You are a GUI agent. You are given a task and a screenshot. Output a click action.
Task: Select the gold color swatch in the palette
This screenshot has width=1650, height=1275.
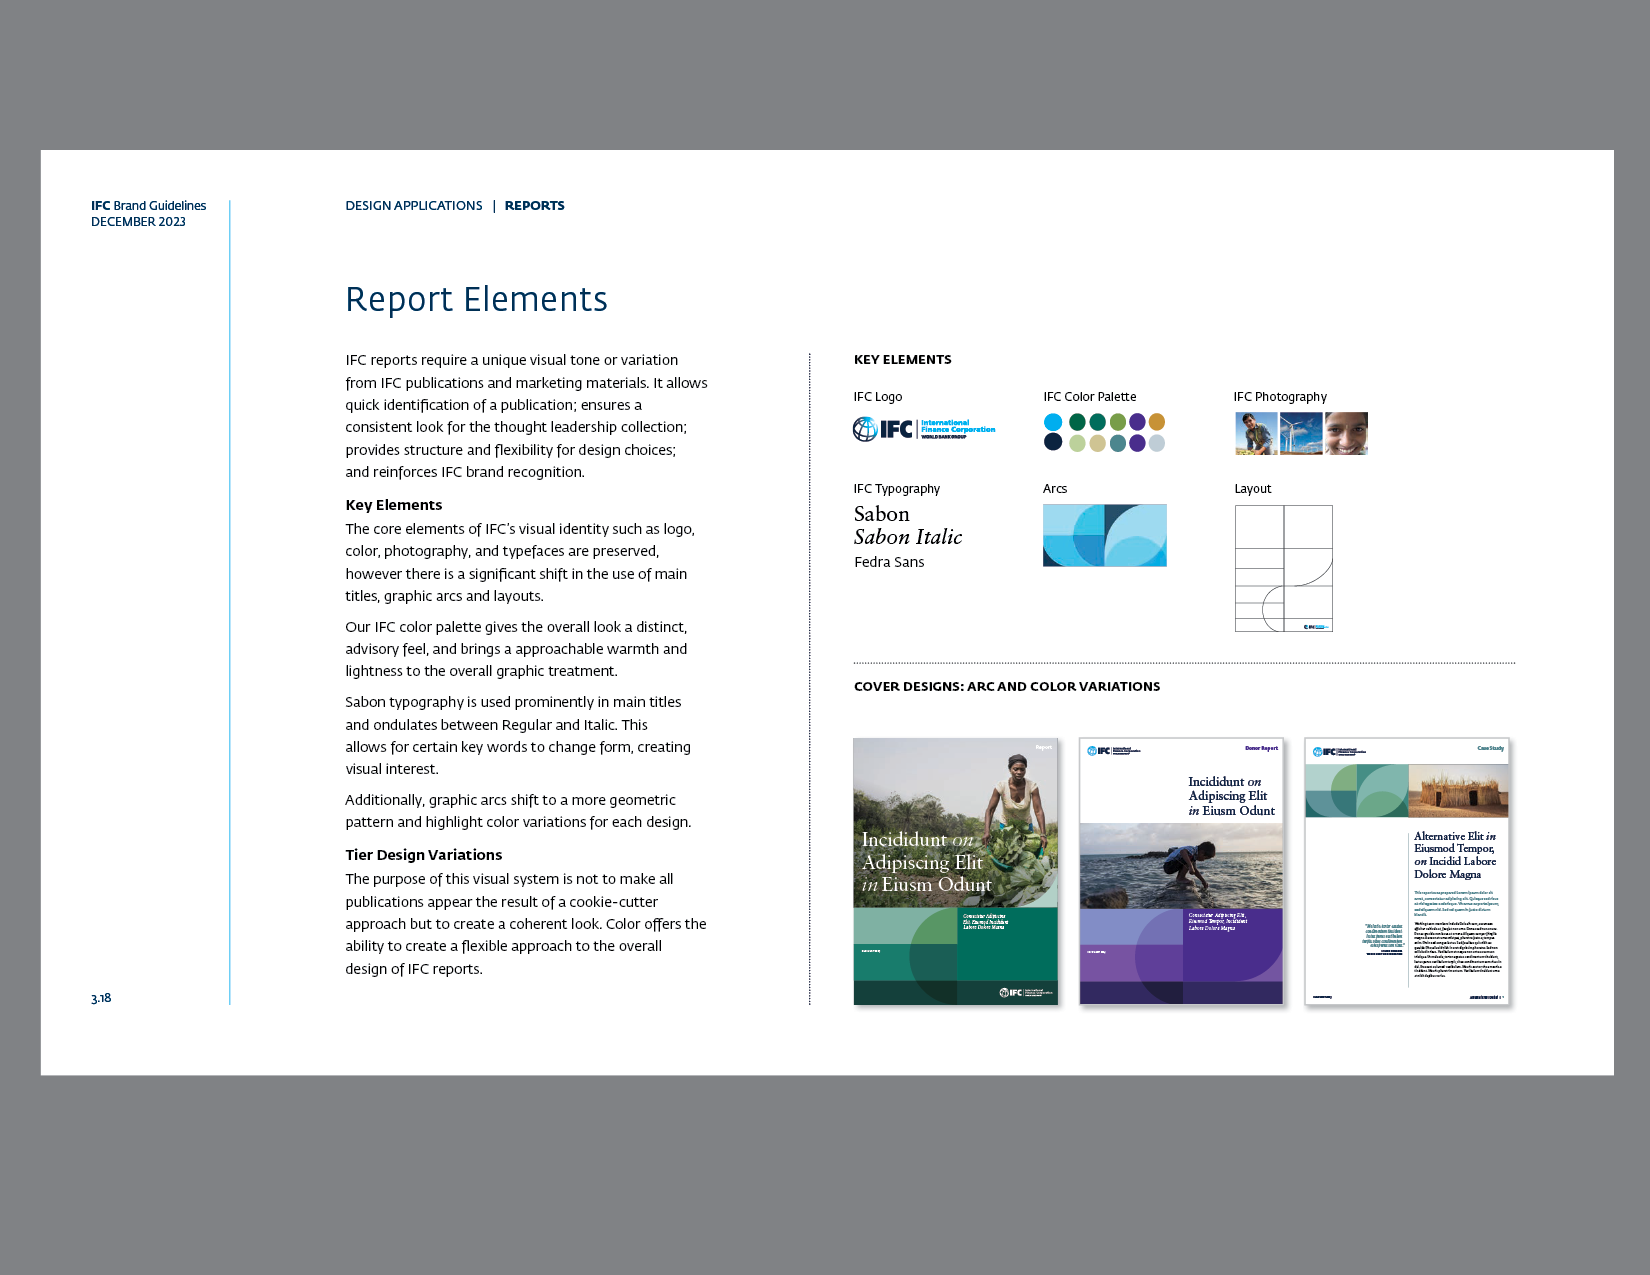coord(1157,422)
